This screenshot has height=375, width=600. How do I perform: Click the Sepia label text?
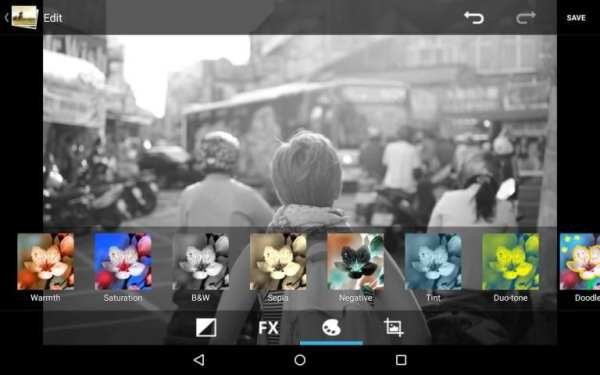tap(278, 298)
